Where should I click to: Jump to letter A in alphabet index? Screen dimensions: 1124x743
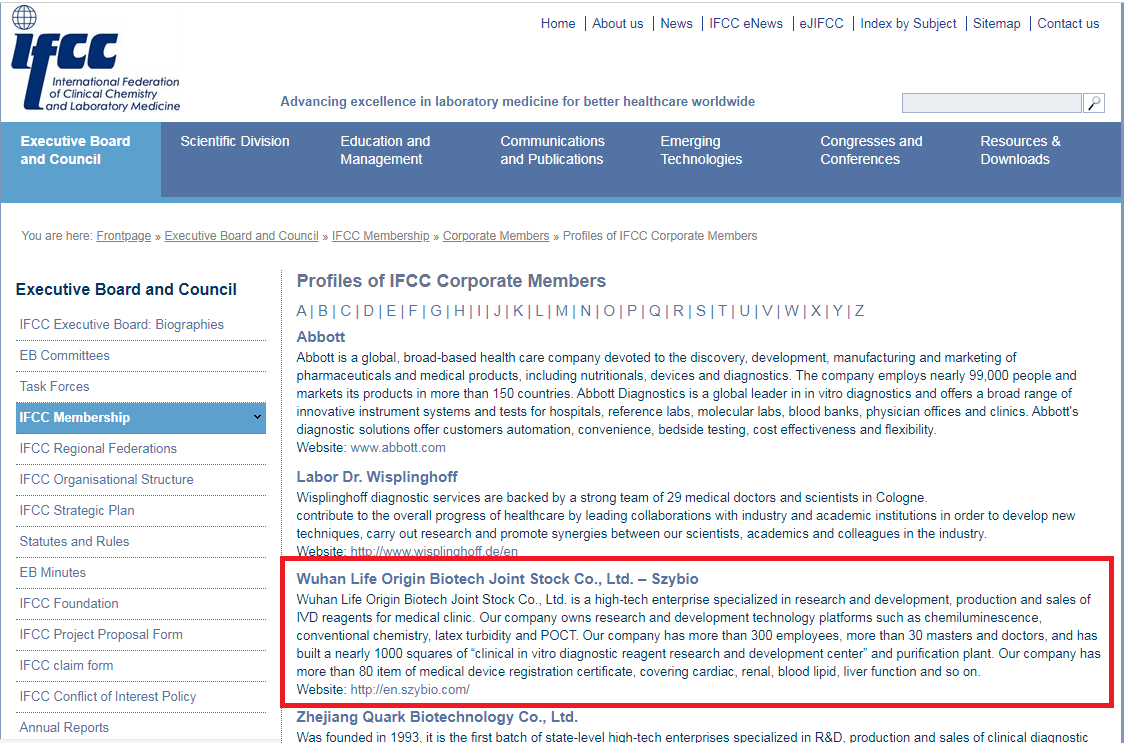(x=302, y=311)
